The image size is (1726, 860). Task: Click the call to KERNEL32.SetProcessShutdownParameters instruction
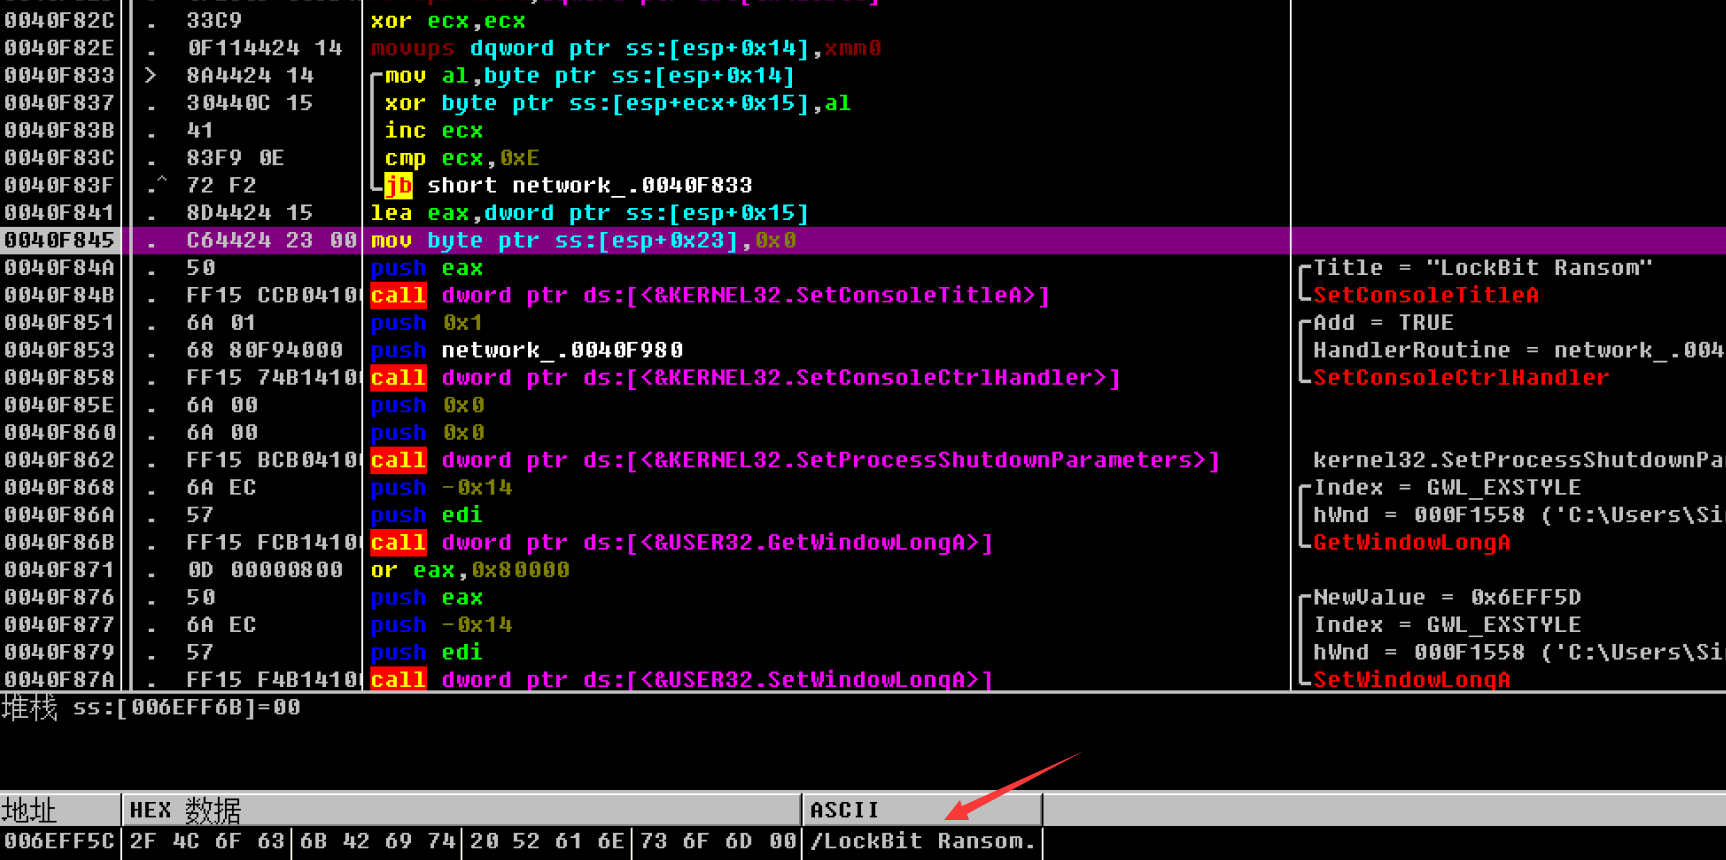click(x=796, y=460)
